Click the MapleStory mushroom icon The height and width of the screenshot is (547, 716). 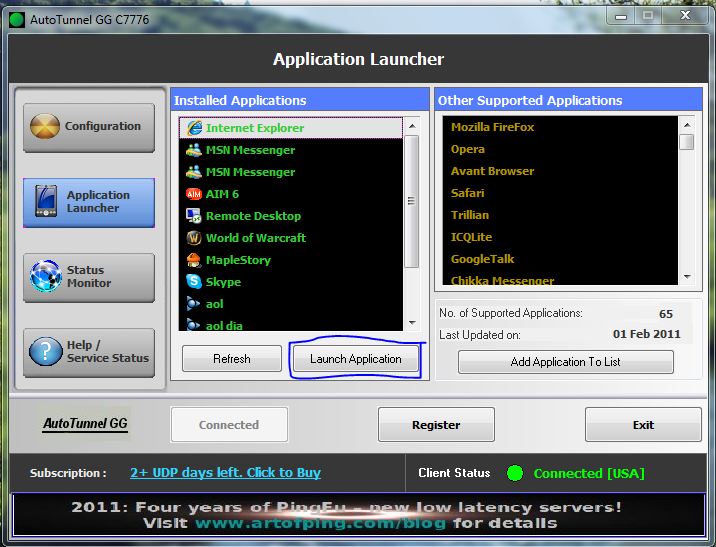click(194, 260)
